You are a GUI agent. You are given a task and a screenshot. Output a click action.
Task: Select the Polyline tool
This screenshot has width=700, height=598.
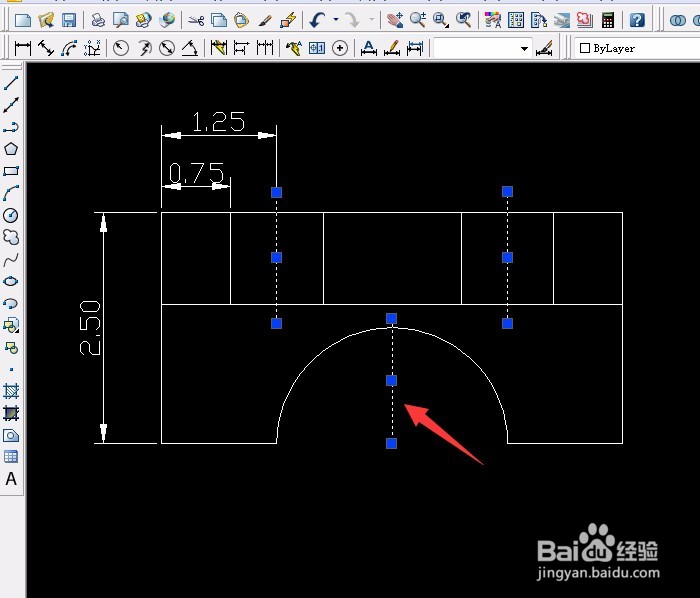(x=11, y=127)
